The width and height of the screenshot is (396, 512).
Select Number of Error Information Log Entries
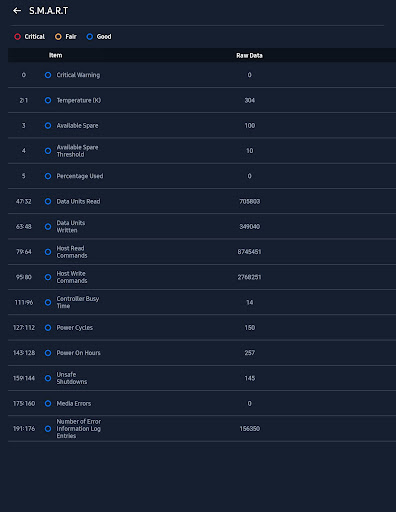pos(79,429)
